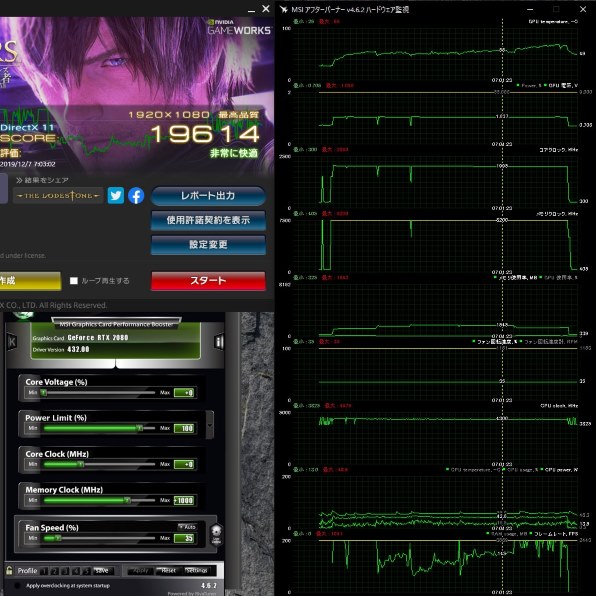Click the Afterburner Apply button
Image resolution: width=596 pixels, height=596 pixels.
point(141,571)
